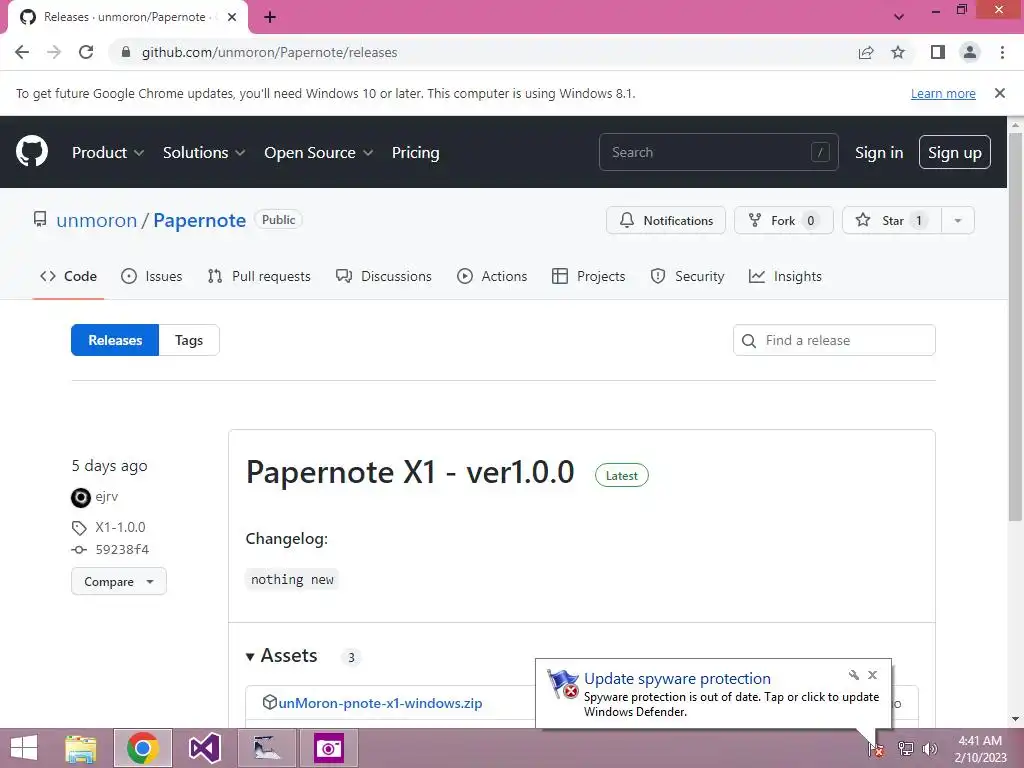
Task: Click the Pricing link
Action: 415,152
